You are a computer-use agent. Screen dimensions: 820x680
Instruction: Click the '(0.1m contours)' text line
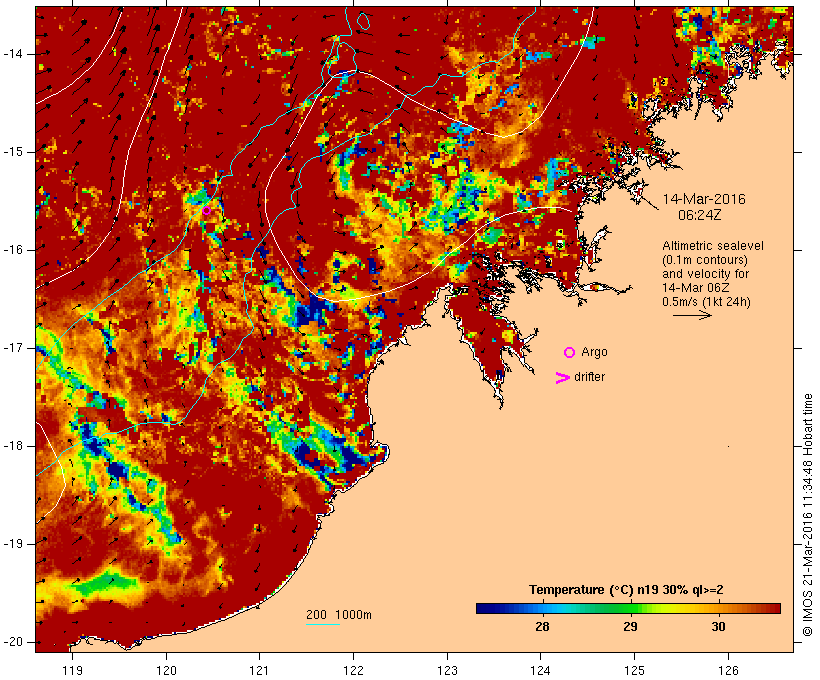704,260
